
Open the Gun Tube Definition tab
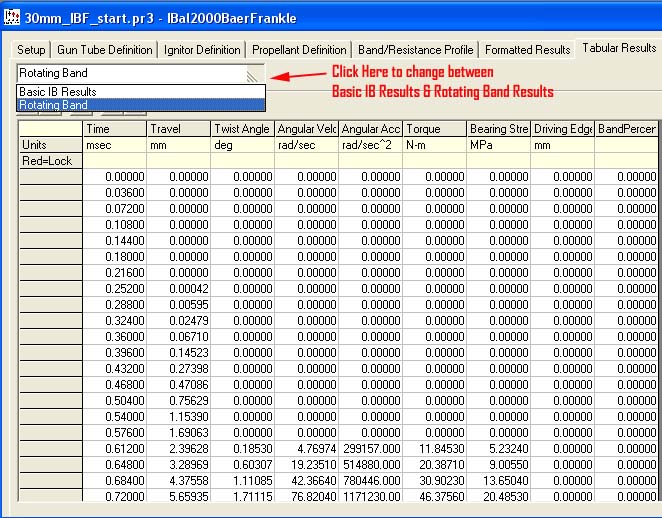(x=104, y=50)
